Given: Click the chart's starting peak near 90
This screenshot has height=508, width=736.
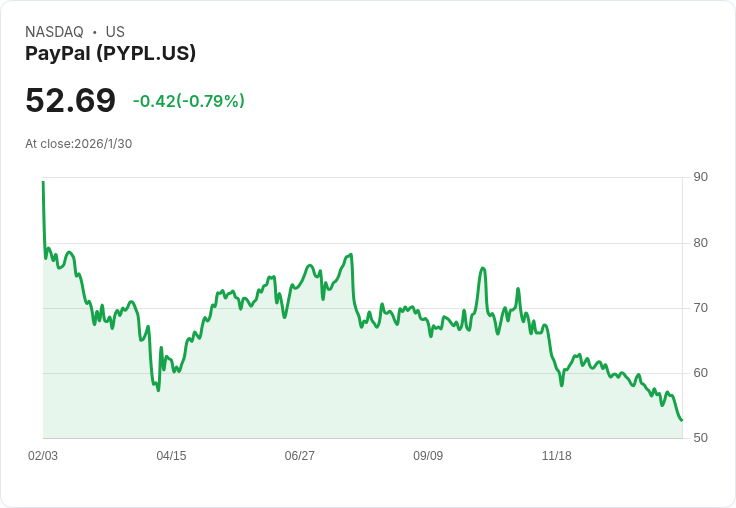Looking at the screenshot, I should (43, 182).
